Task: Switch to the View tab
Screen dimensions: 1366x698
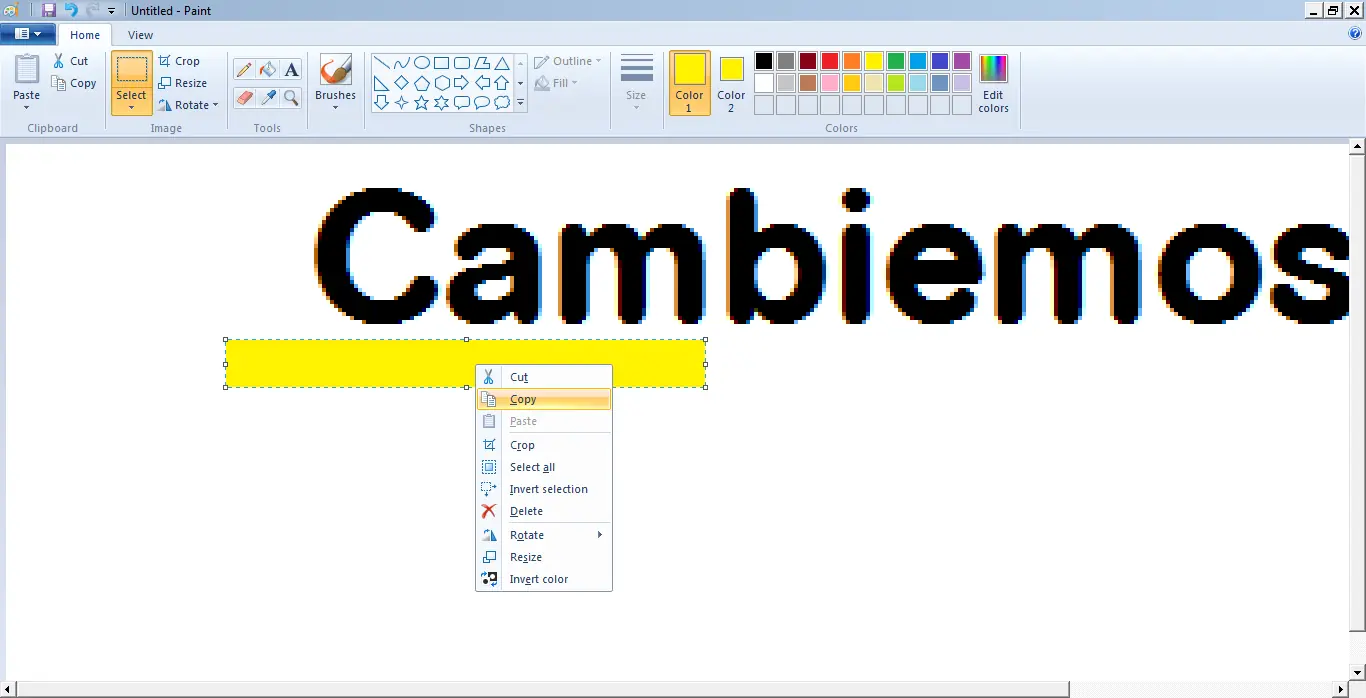Action: tap(140, 35)
